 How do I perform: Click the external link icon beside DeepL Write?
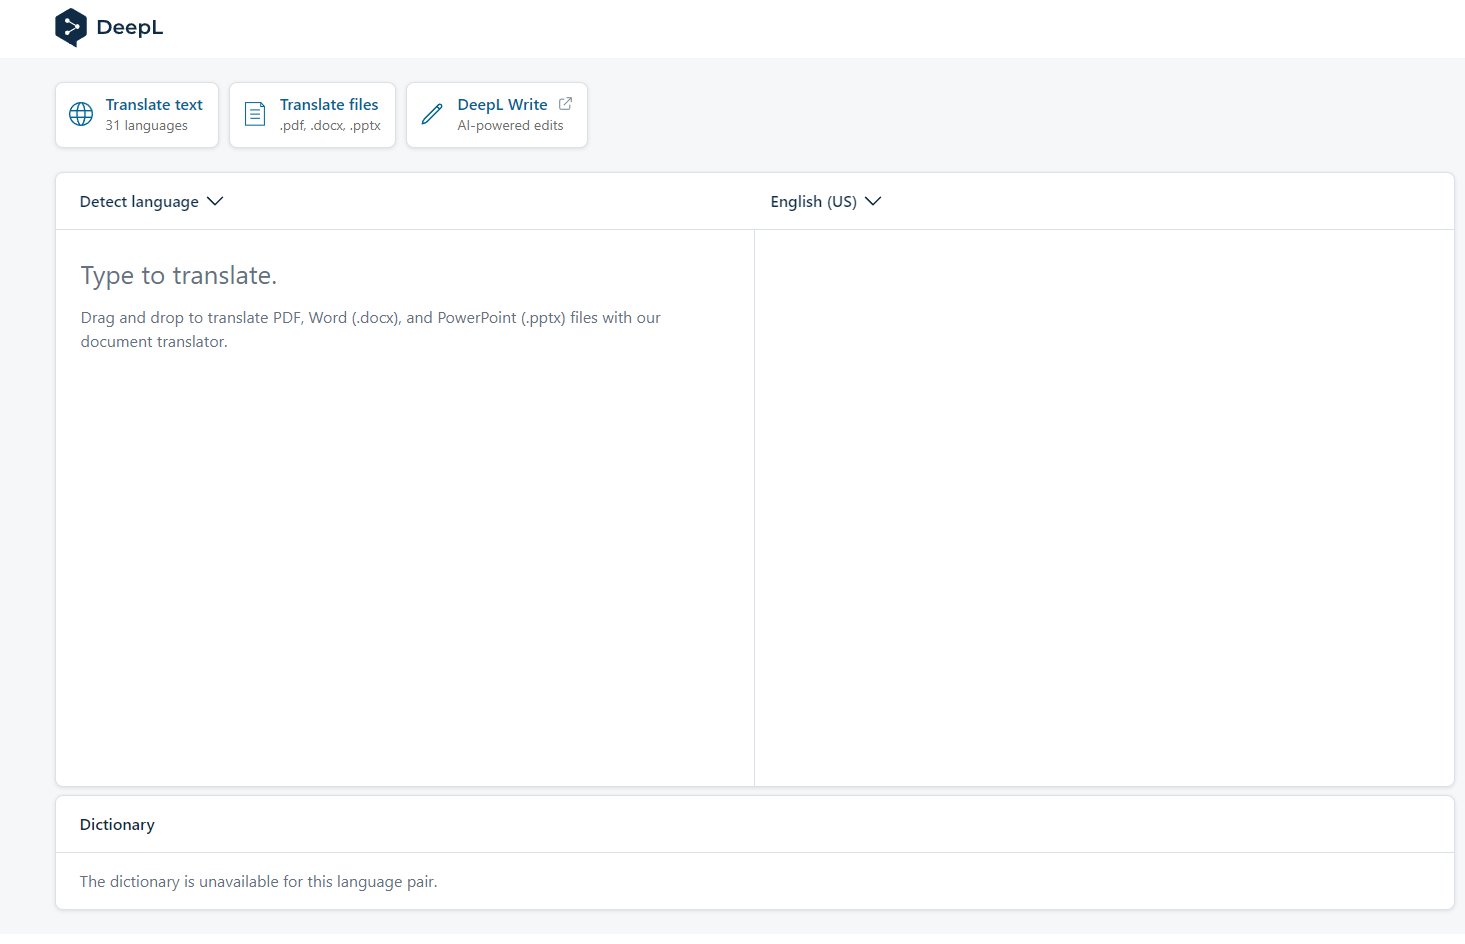[x=565, y=104]
